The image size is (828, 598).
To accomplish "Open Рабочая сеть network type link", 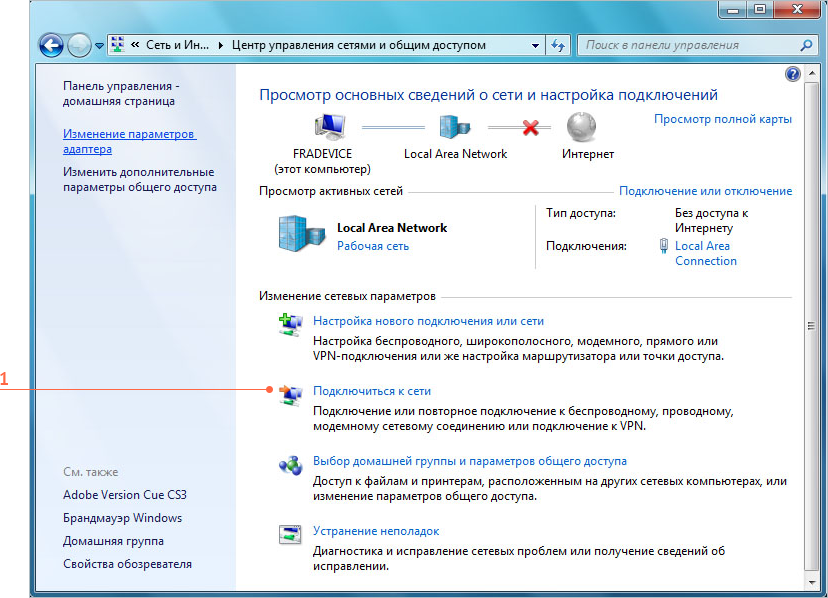I will click(373, 246).
